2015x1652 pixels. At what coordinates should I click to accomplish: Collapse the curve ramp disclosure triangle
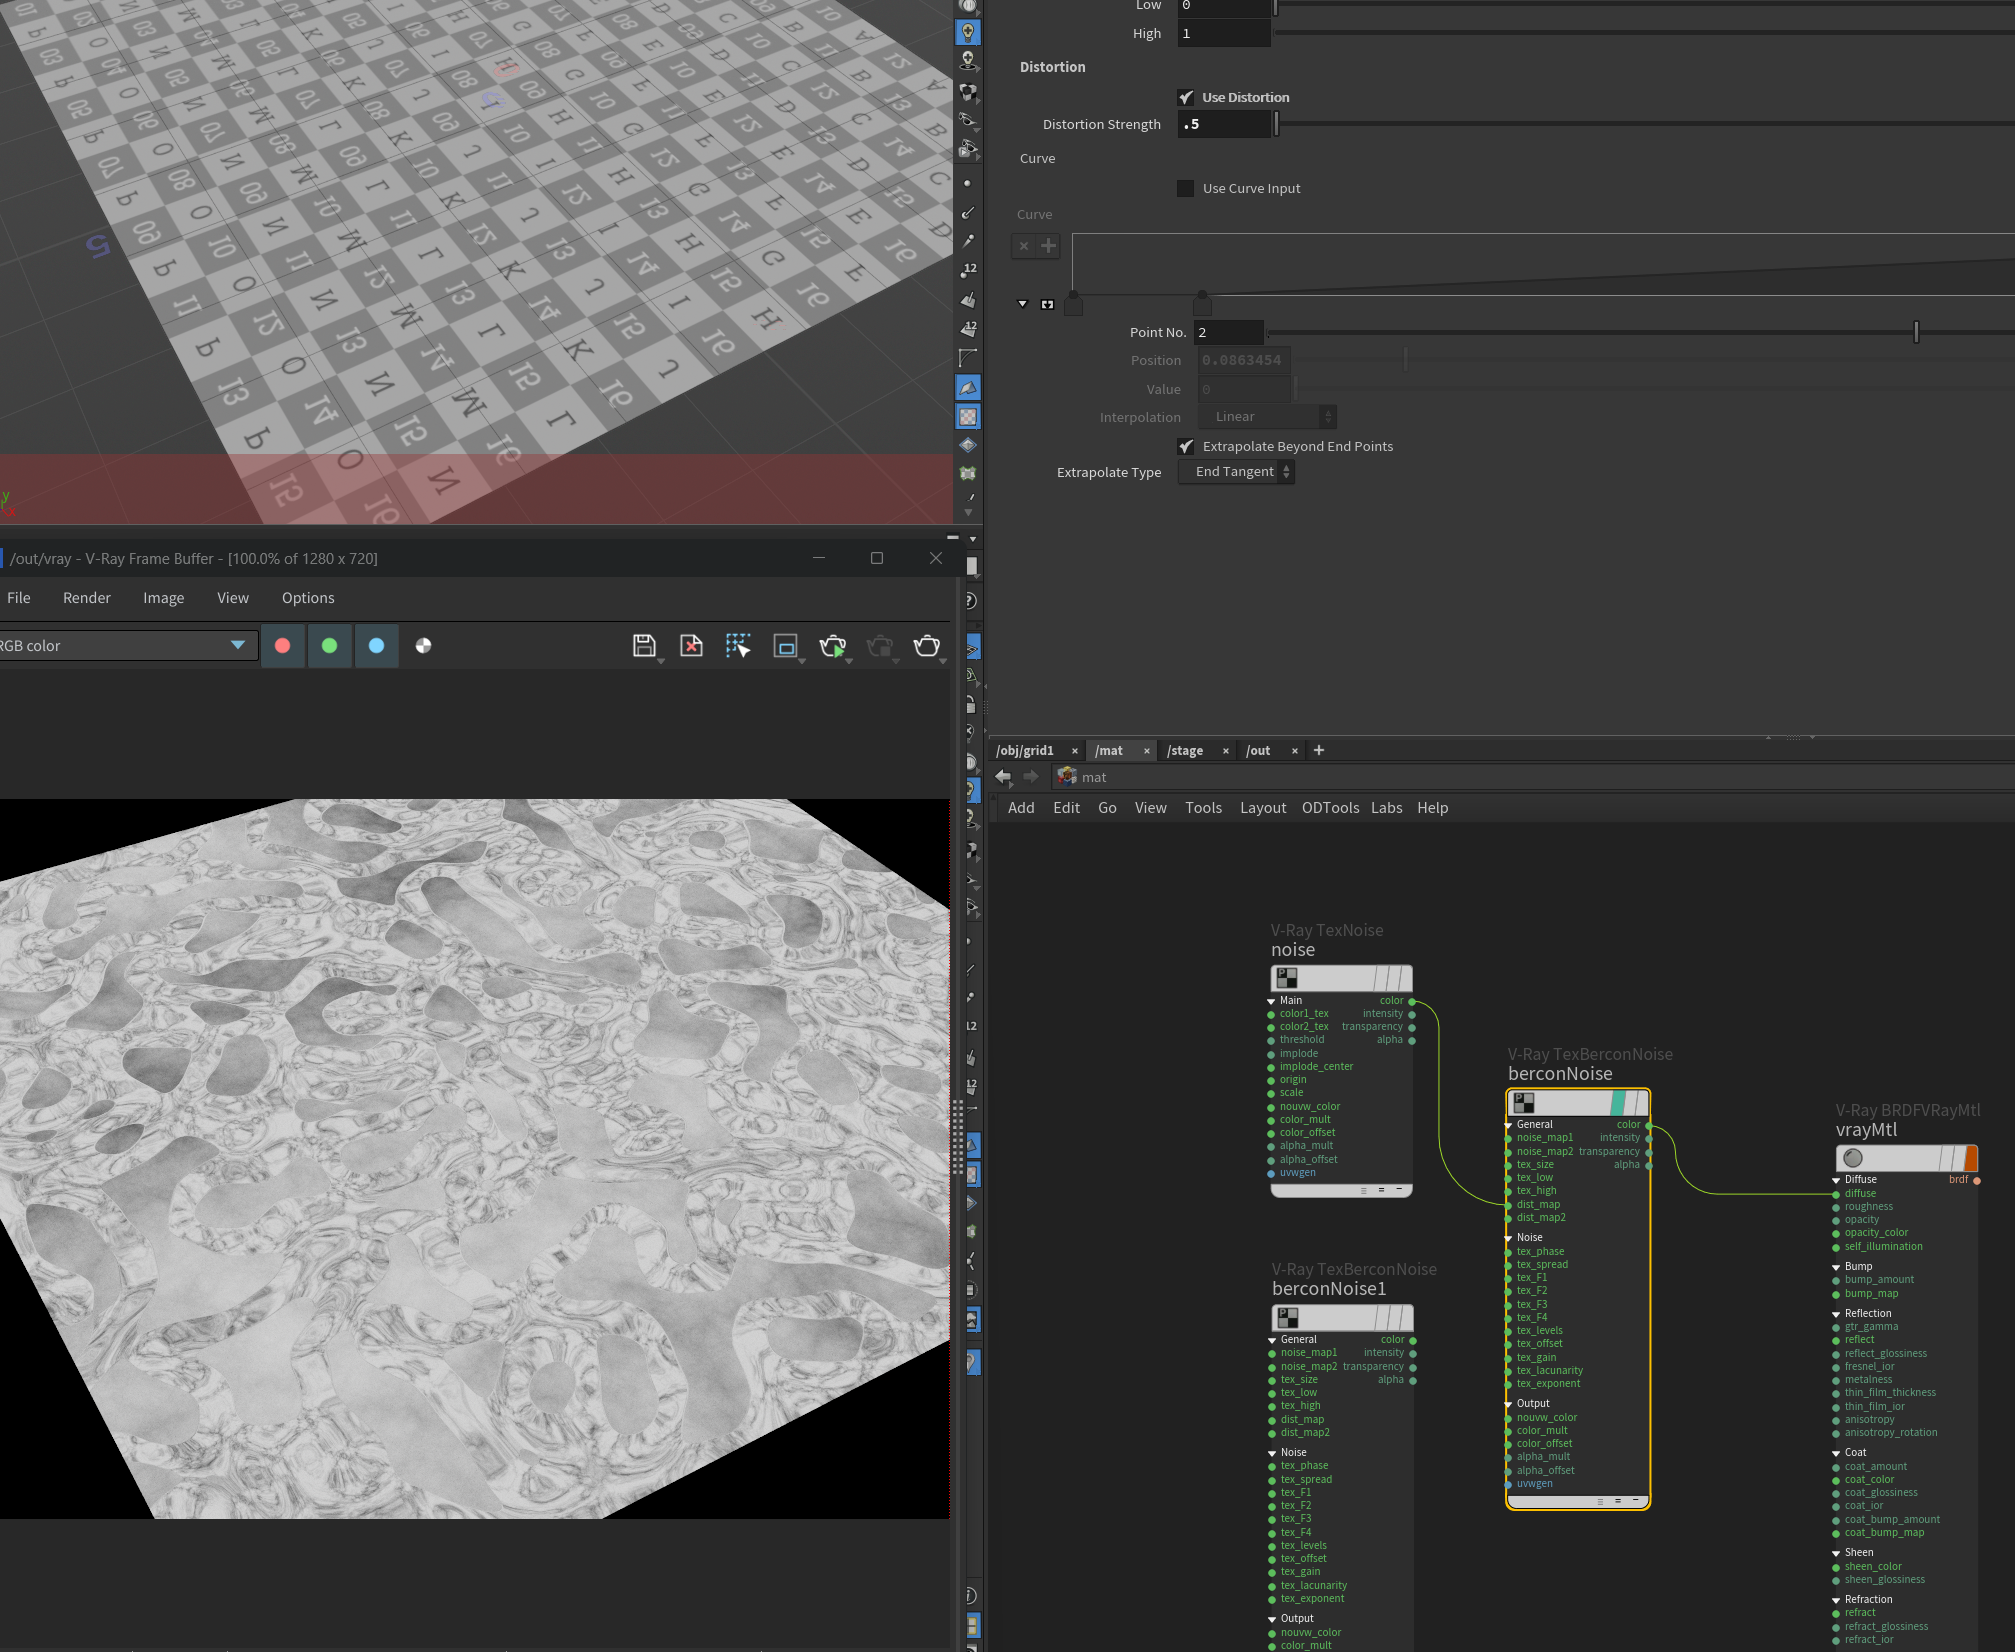[x=1022, y=304]
